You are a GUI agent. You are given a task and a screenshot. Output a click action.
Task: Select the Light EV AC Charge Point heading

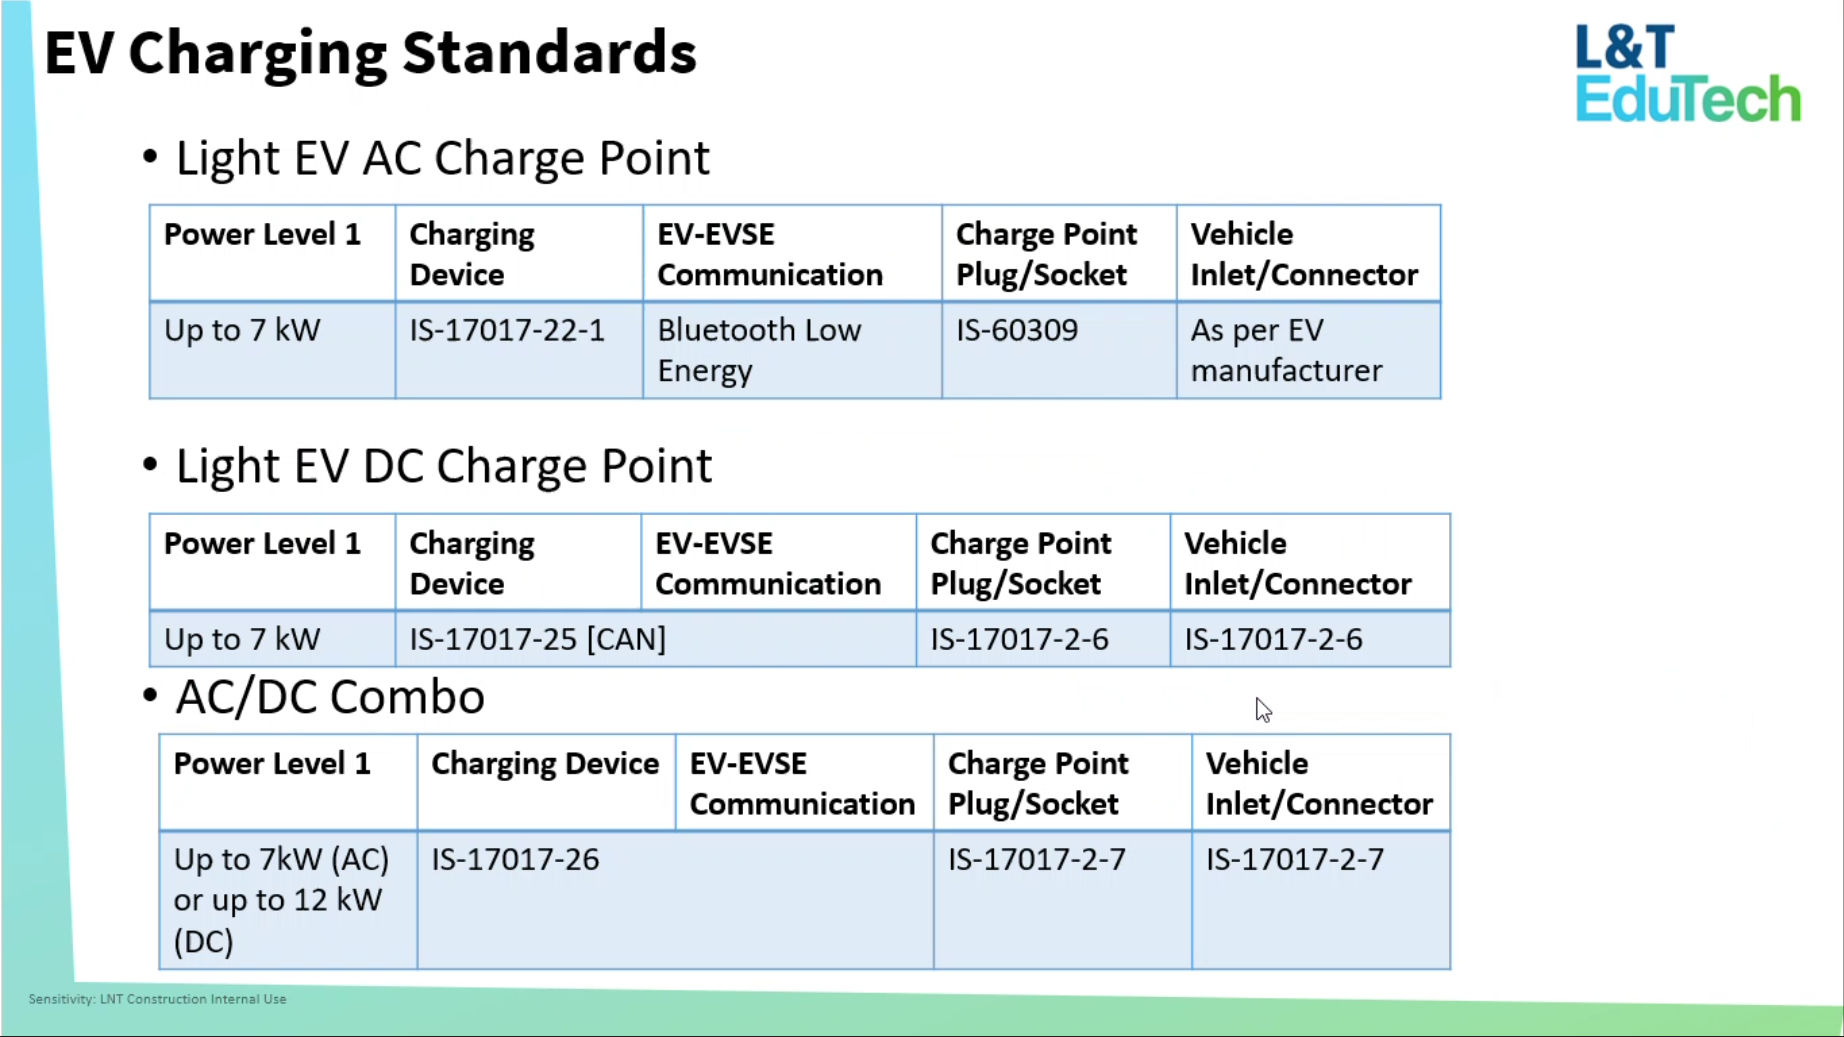(x=442, y=159)
